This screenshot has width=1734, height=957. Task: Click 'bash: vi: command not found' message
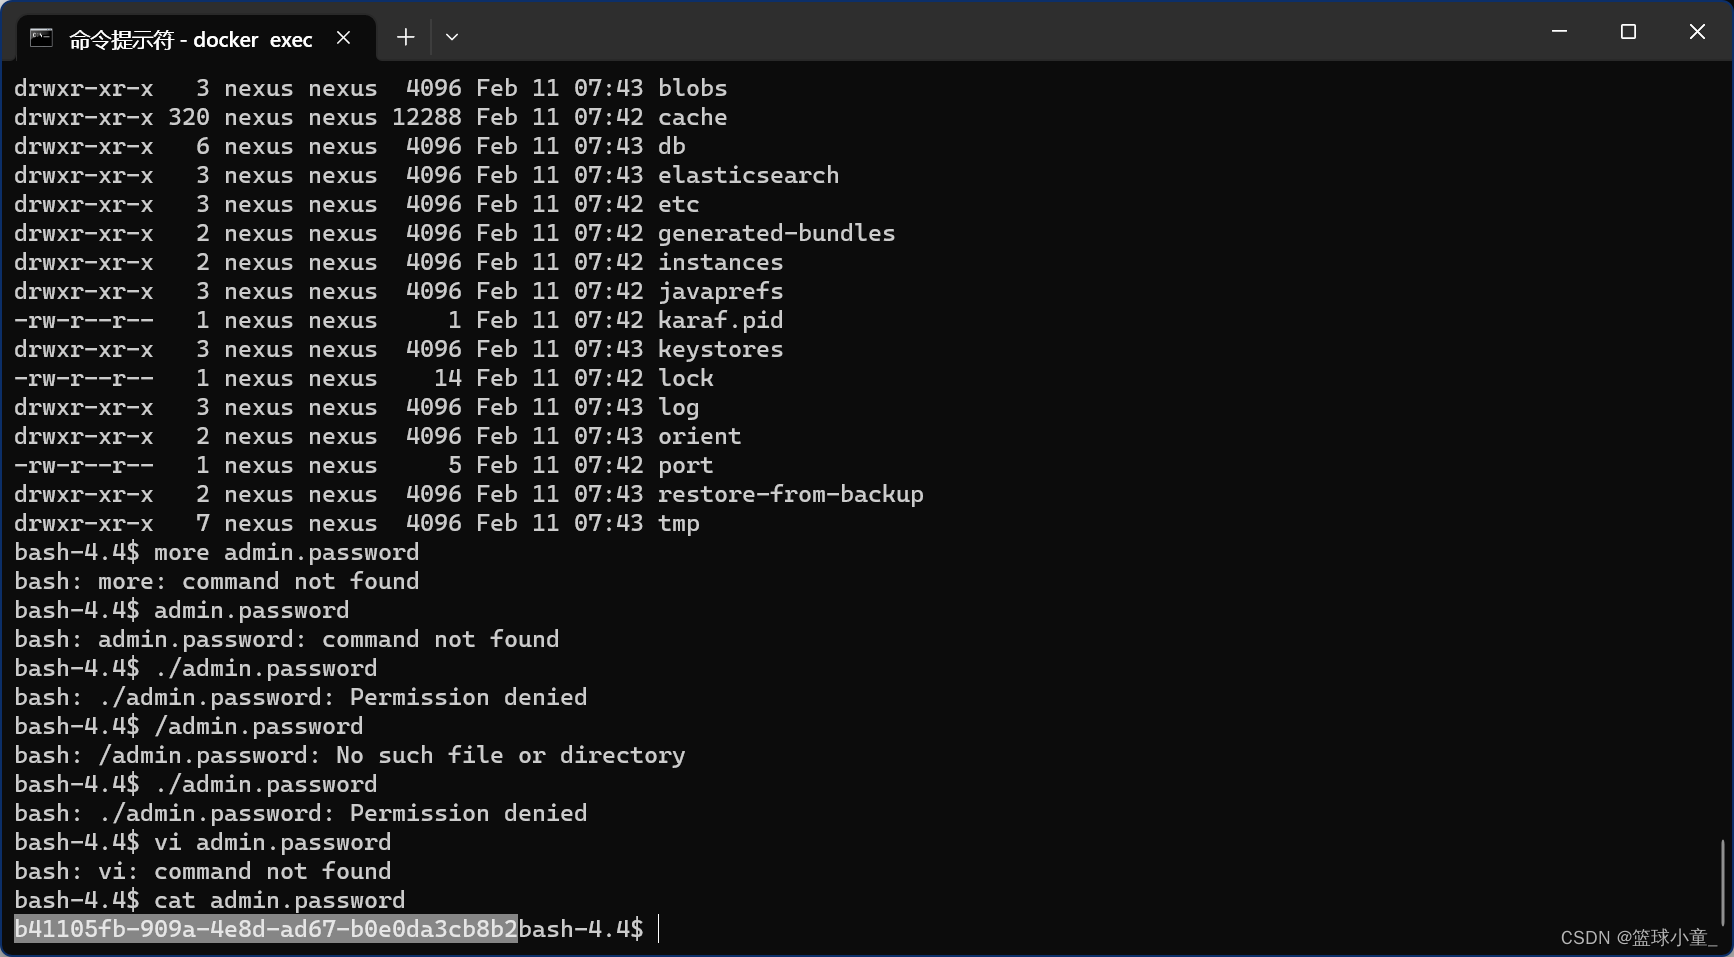pyautogui.click(x=202, y=871)
